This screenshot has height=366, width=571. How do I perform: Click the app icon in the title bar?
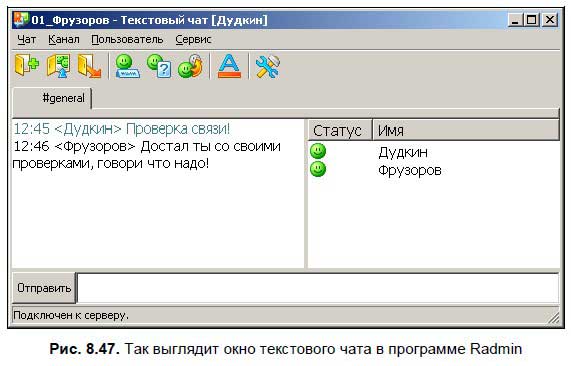pyautogui.click(x=20, y=19)
